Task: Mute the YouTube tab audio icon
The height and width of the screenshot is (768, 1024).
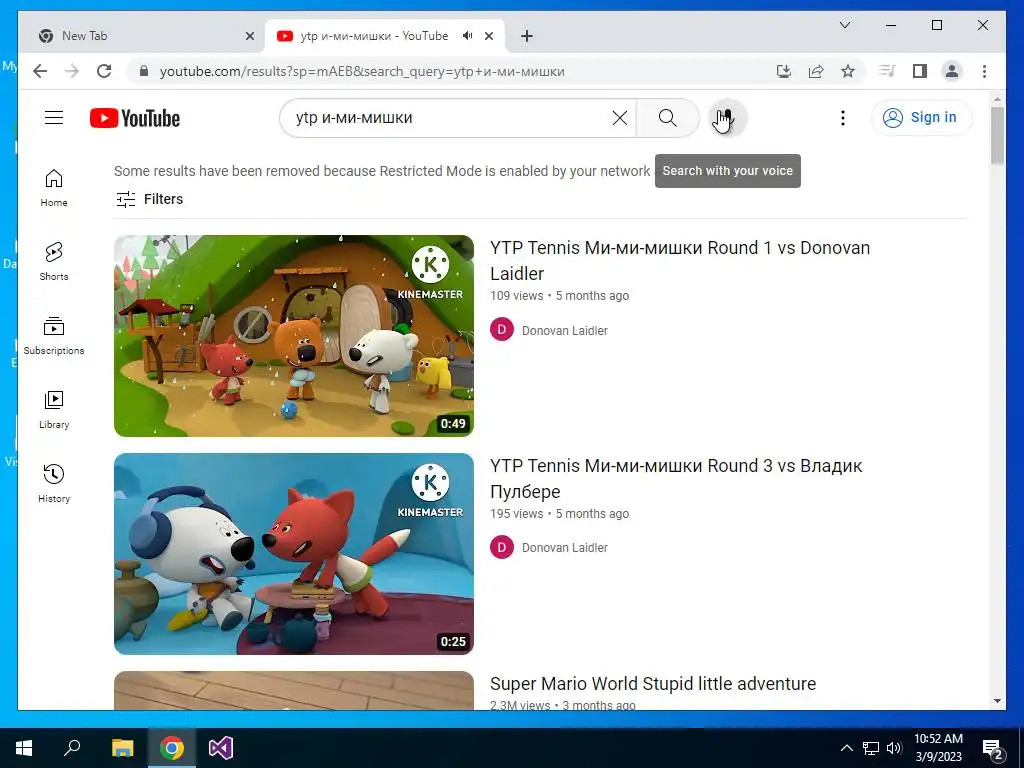Action: 468,36
